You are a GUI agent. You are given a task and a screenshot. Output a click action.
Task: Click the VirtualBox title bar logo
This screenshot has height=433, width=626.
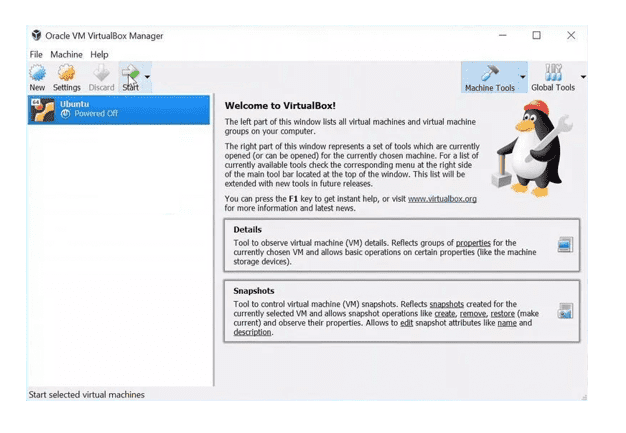tap(36, 35)
